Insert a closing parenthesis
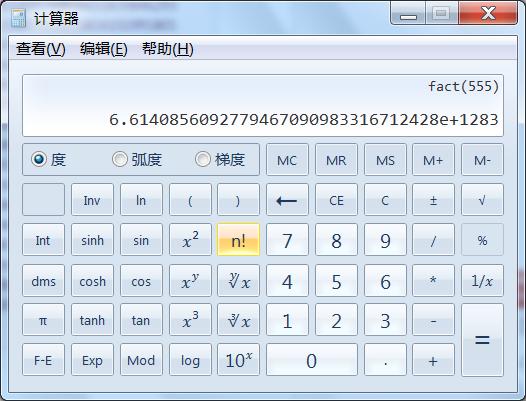Viewport: 526px width, 401px height. tap(238, 200)
